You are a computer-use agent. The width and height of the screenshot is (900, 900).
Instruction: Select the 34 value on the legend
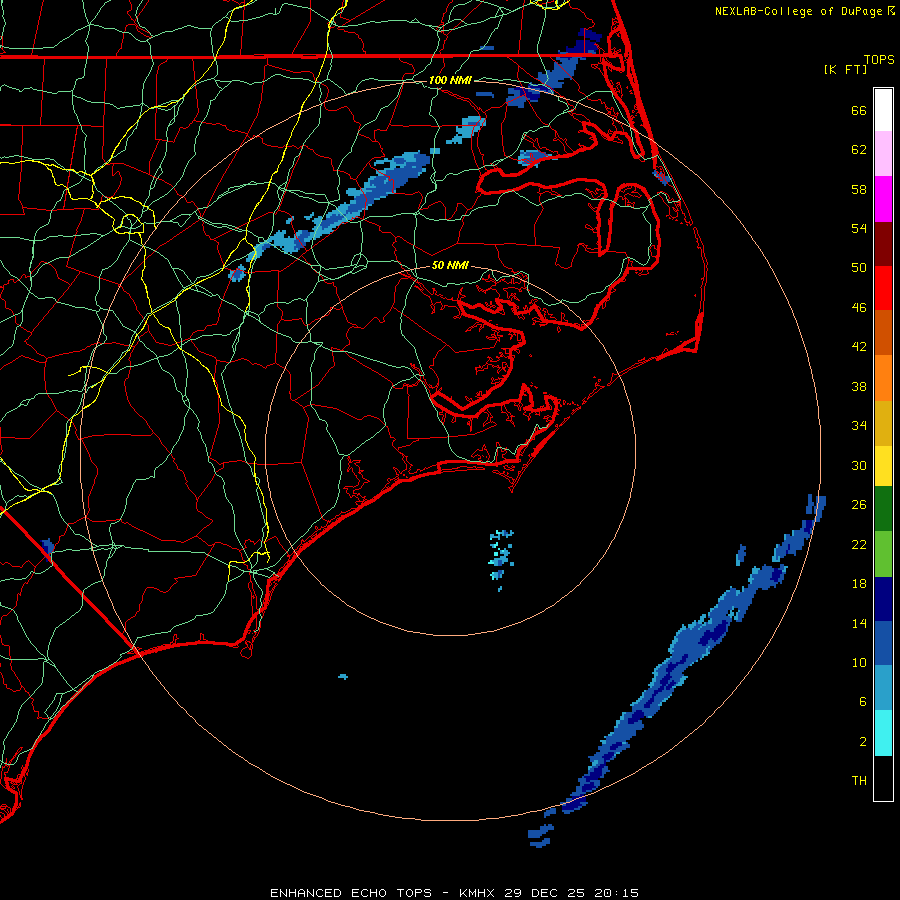pos(859,426)
